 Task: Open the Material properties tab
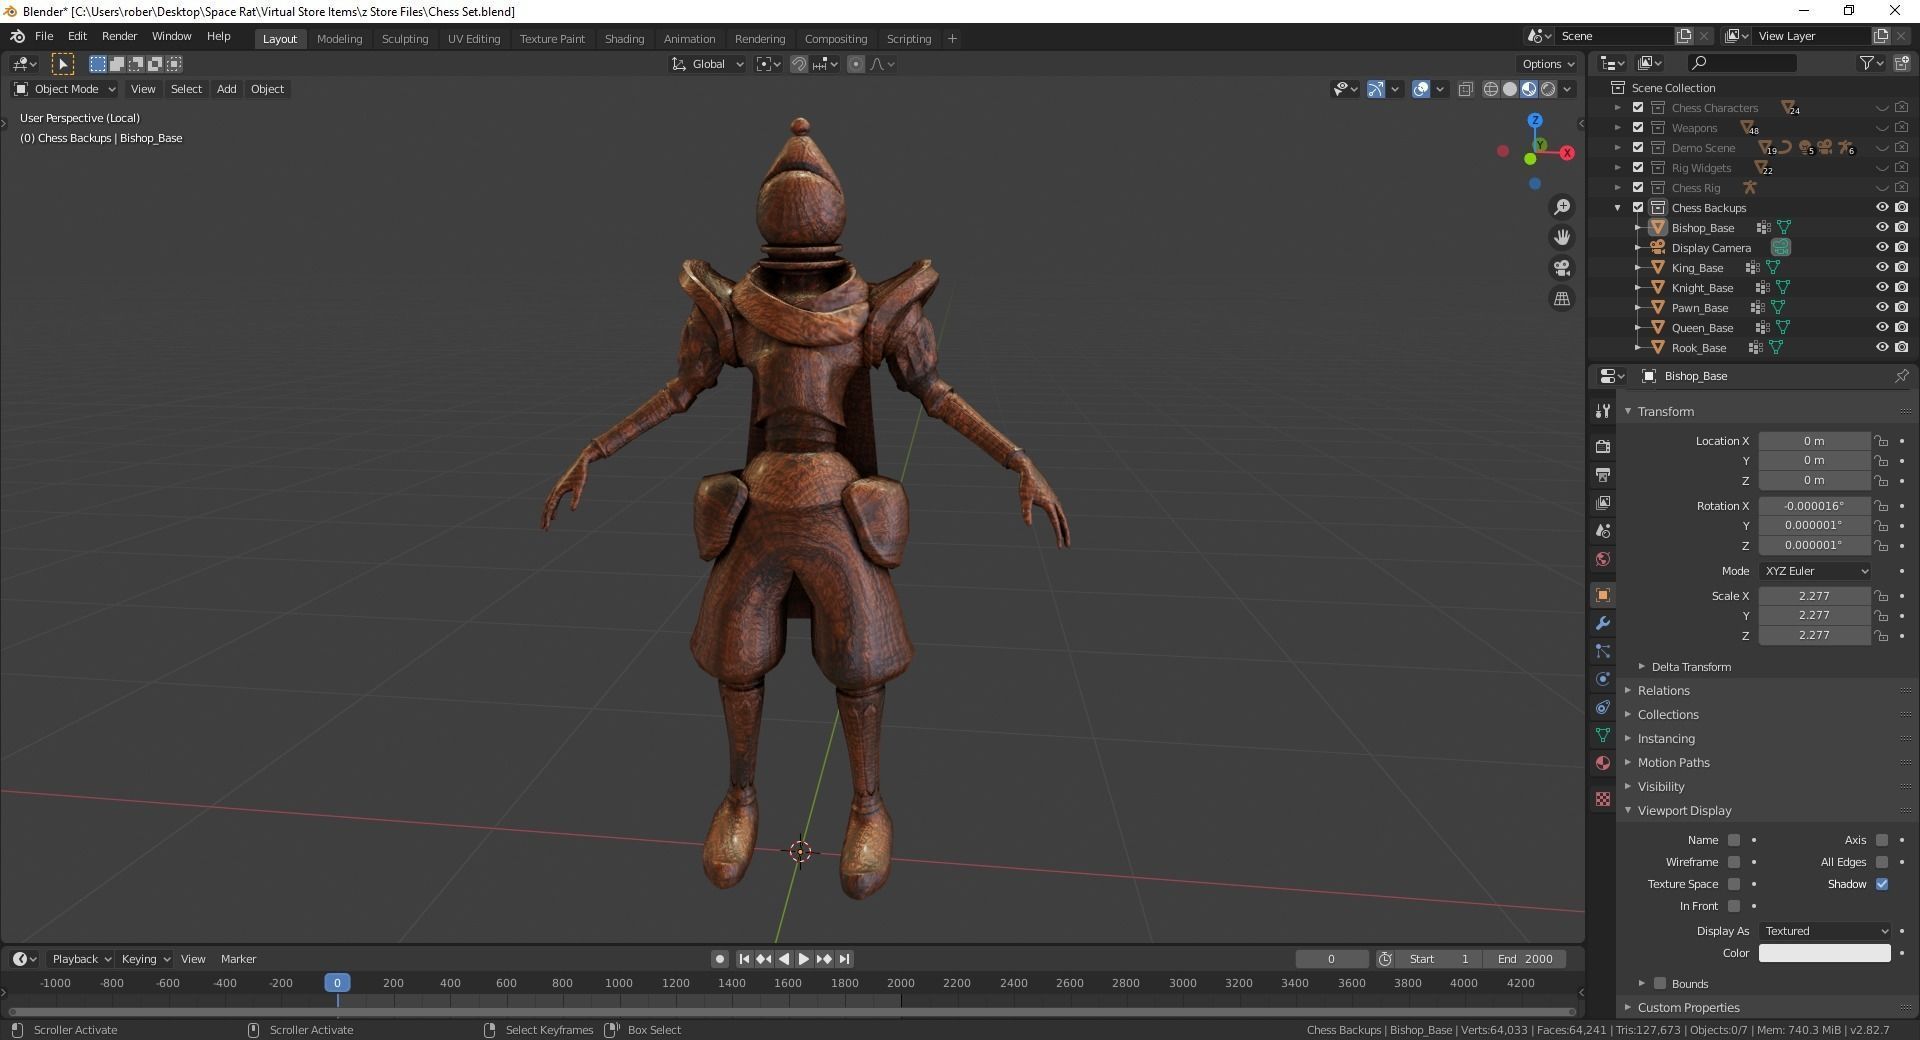click(1603, 763)
